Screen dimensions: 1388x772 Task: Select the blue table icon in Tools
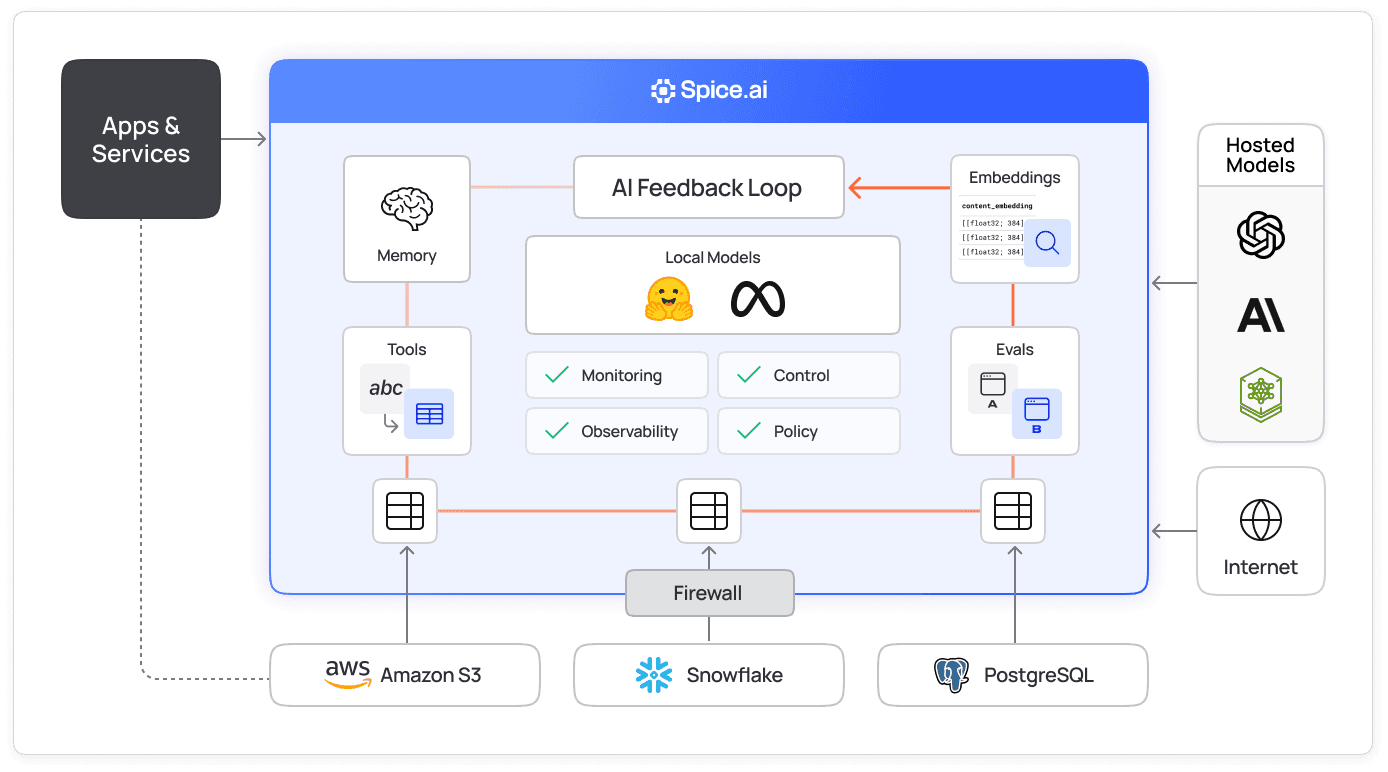point(429,414)
